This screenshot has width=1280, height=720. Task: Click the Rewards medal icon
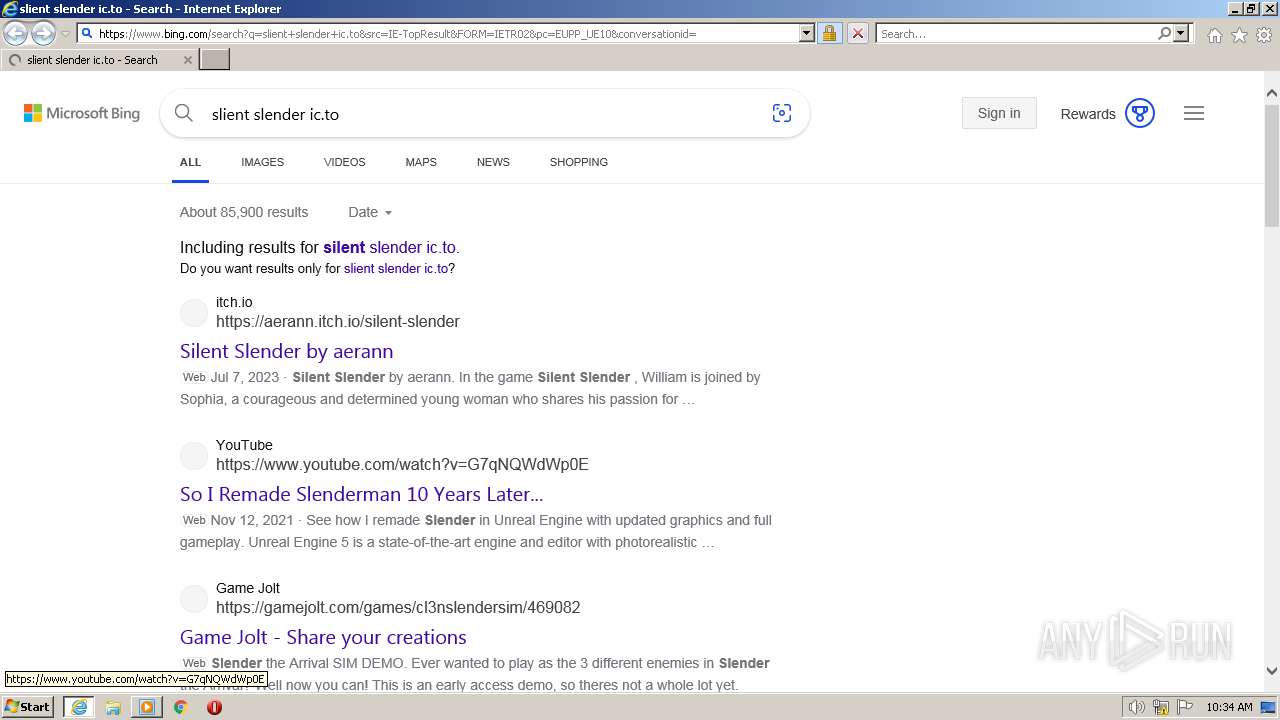pos(1140,113)
